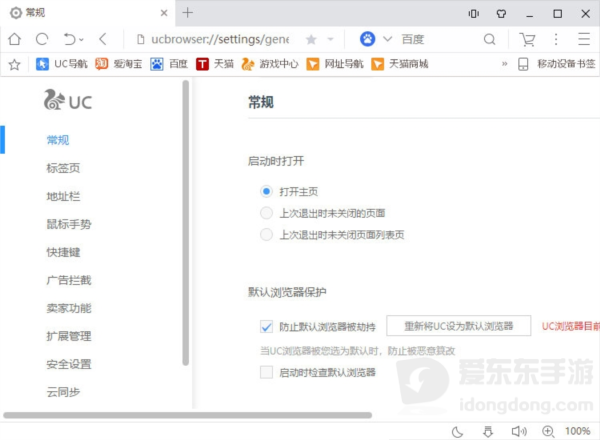Select the 常规 browser tab
The image size is (600, 440).
click(87, 13)
